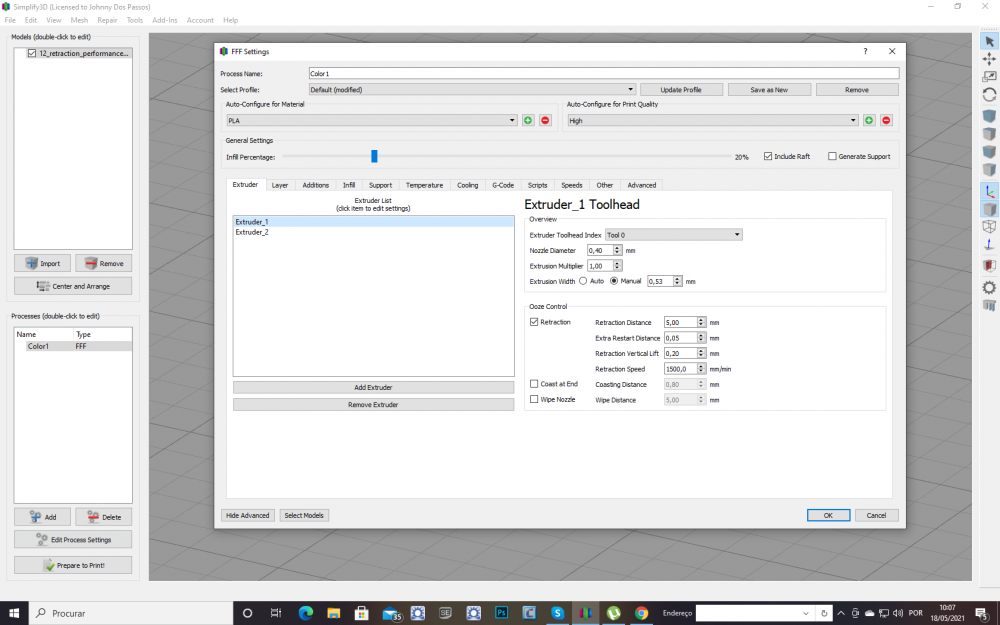Screen dimensions: 1000x625
Task: Enable the Coast at End checkbox
Action: click(534, 384)
